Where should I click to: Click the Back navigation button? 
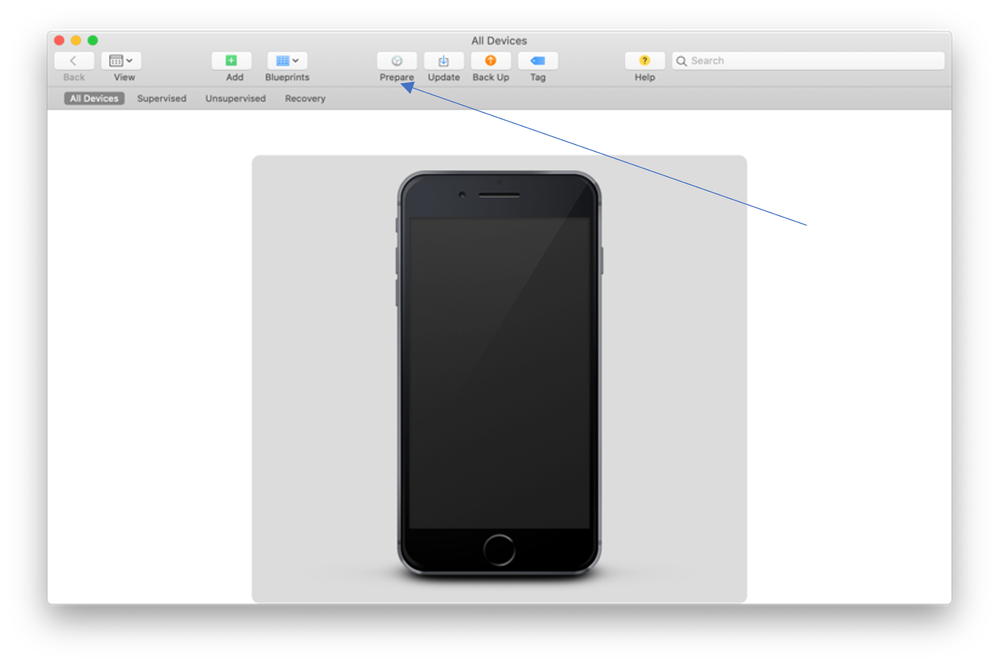point(73,60)
